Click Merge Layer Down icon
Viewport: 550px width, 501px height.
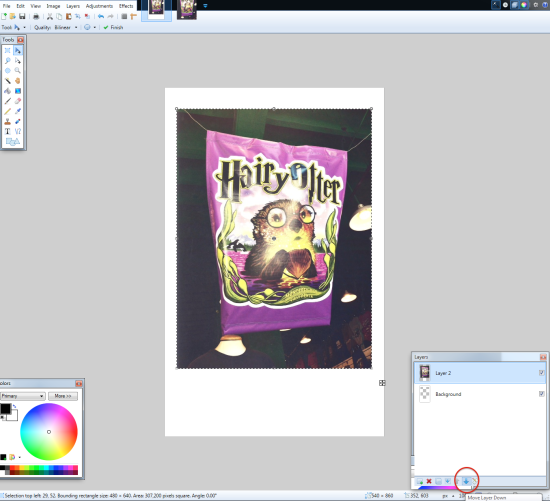tap(448, 481)
